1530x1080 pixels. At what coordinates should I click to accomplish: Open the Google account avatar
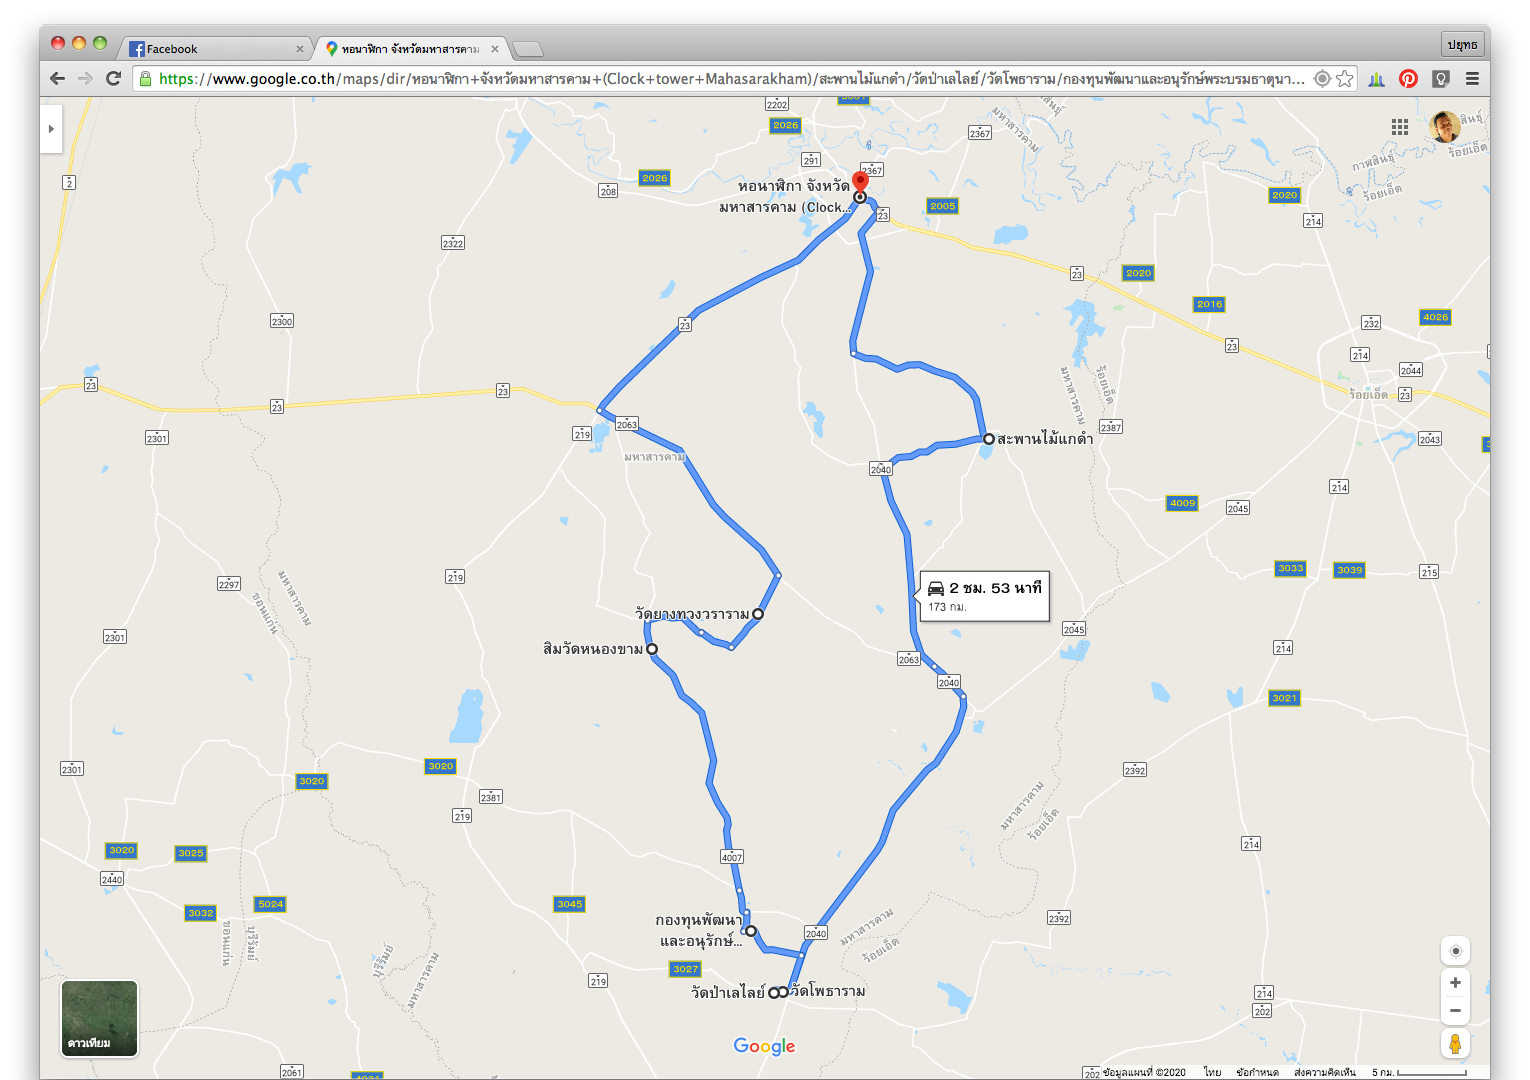pos(1444,127)
